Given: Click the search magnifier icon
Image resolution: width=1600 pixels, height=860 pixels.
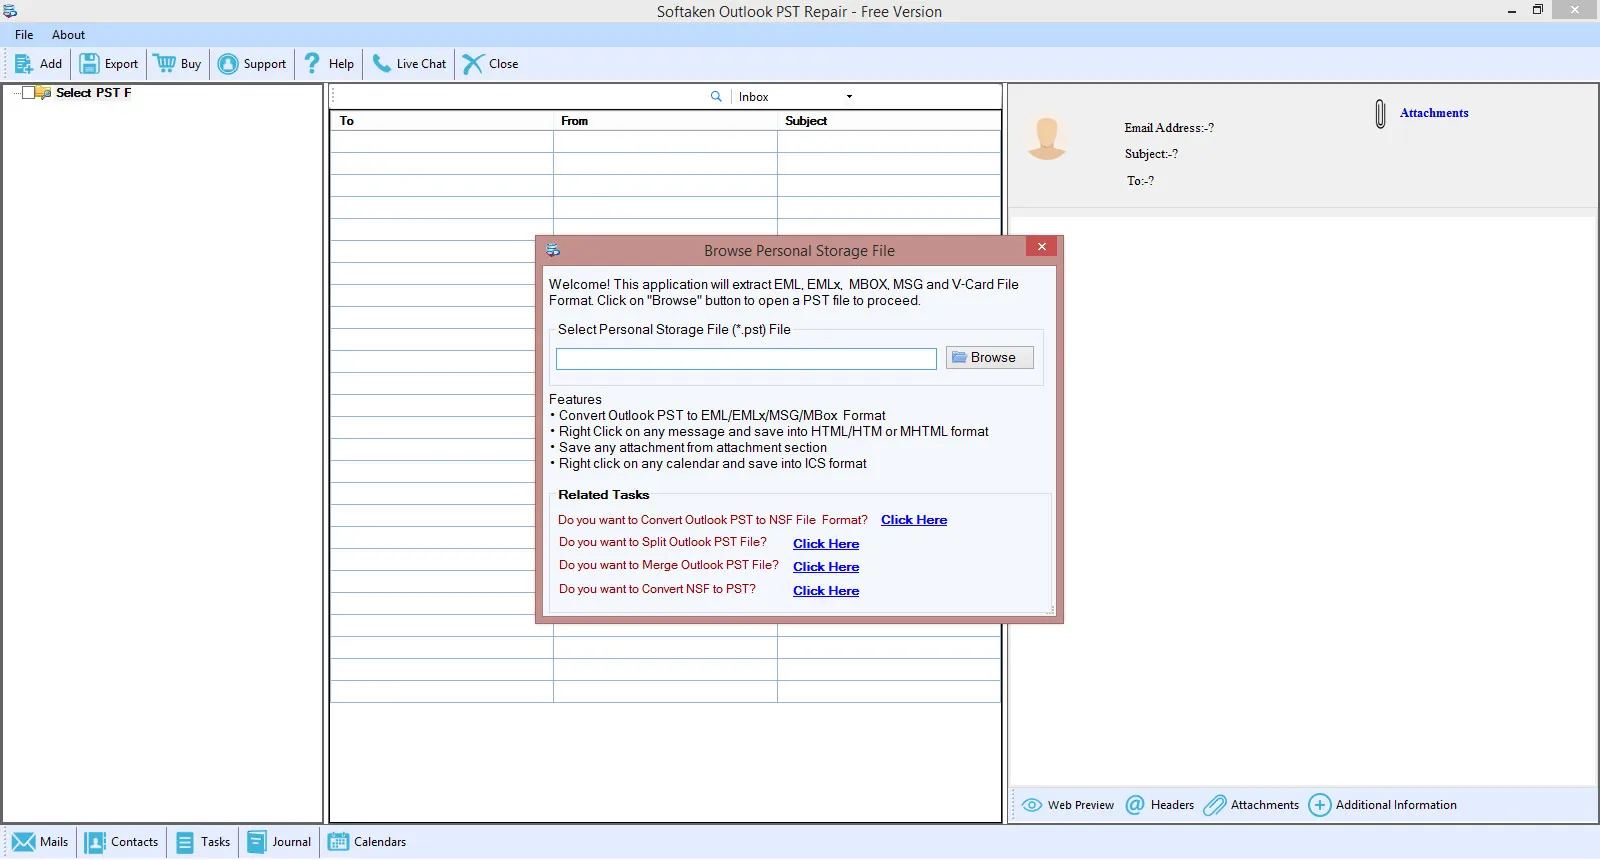Looking at the screenshot, I should coord(716,97).
